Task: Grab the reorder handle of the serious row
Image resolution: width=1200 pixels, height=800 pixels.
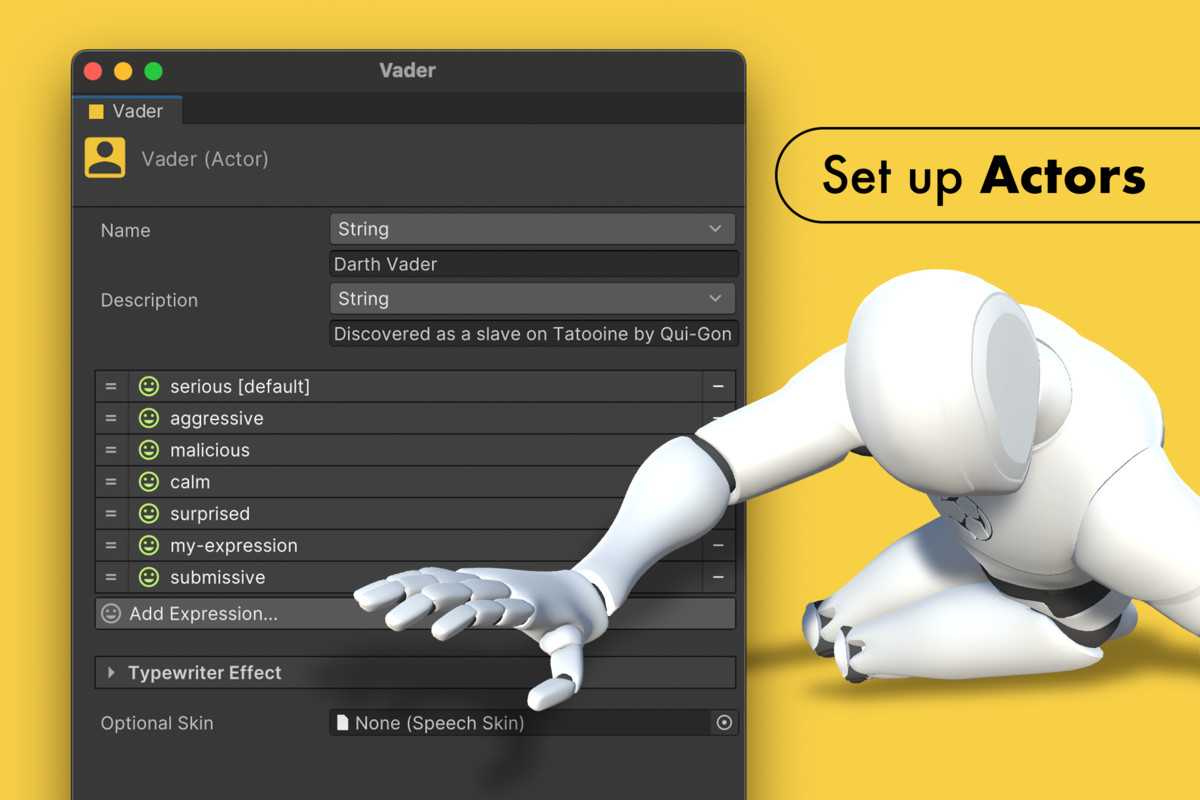Action: [x=111, y=386]
